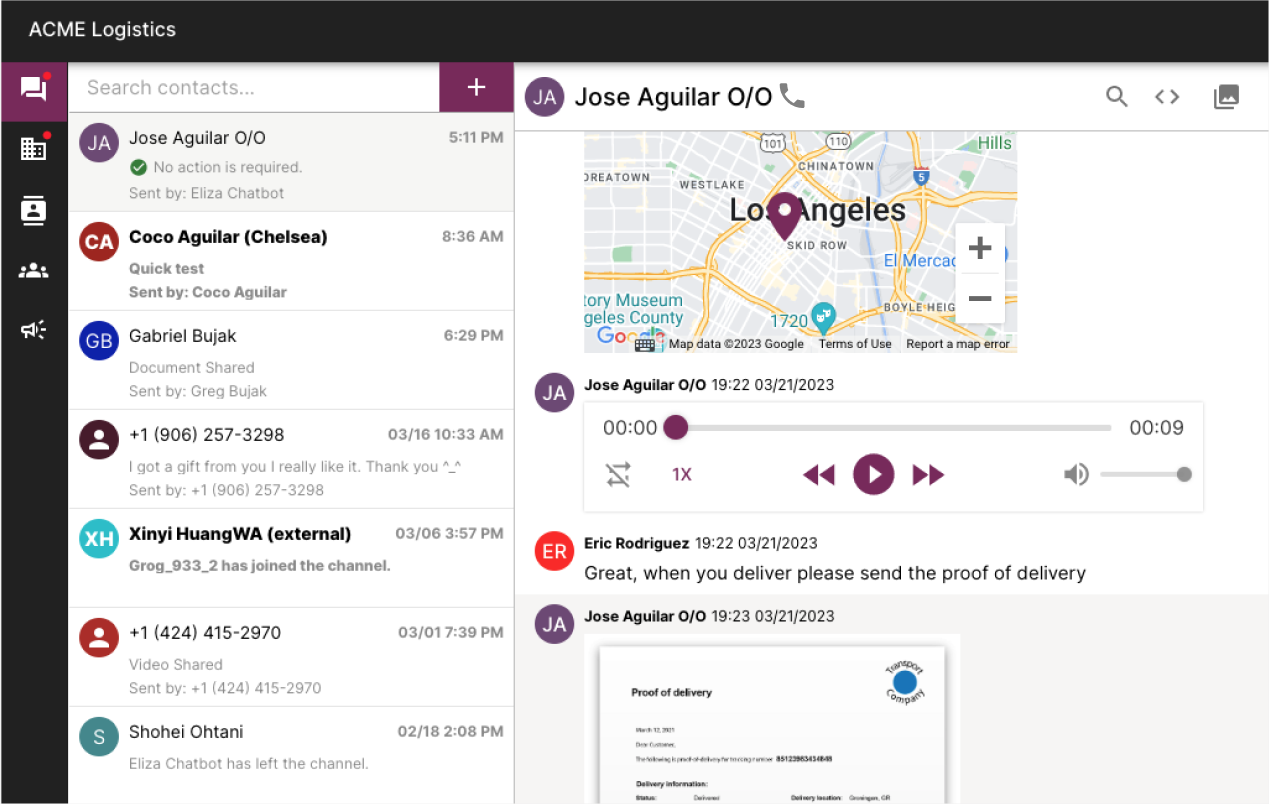Screen dimensions: 1269x804
Task: Click the CA avatar for Coco Aguilar
Action: click(x=99, y=242)
